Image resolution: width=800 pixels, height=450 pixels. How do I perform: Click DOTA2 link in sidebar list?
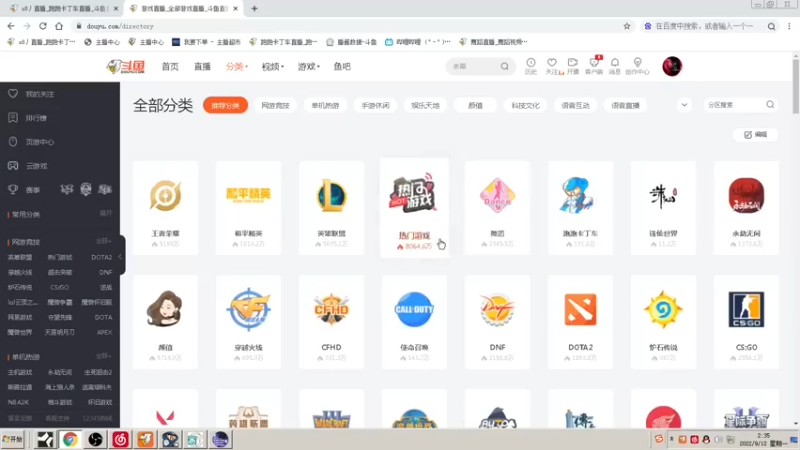click(x=102, y=257)
